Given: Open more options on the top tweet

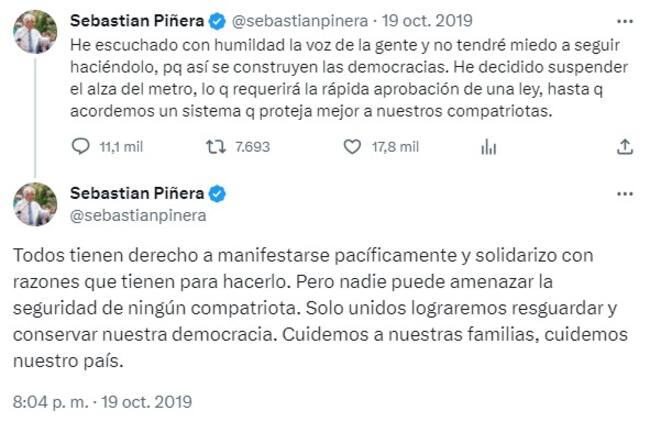Looking at the screenshot, I should (x=624, y=19).
